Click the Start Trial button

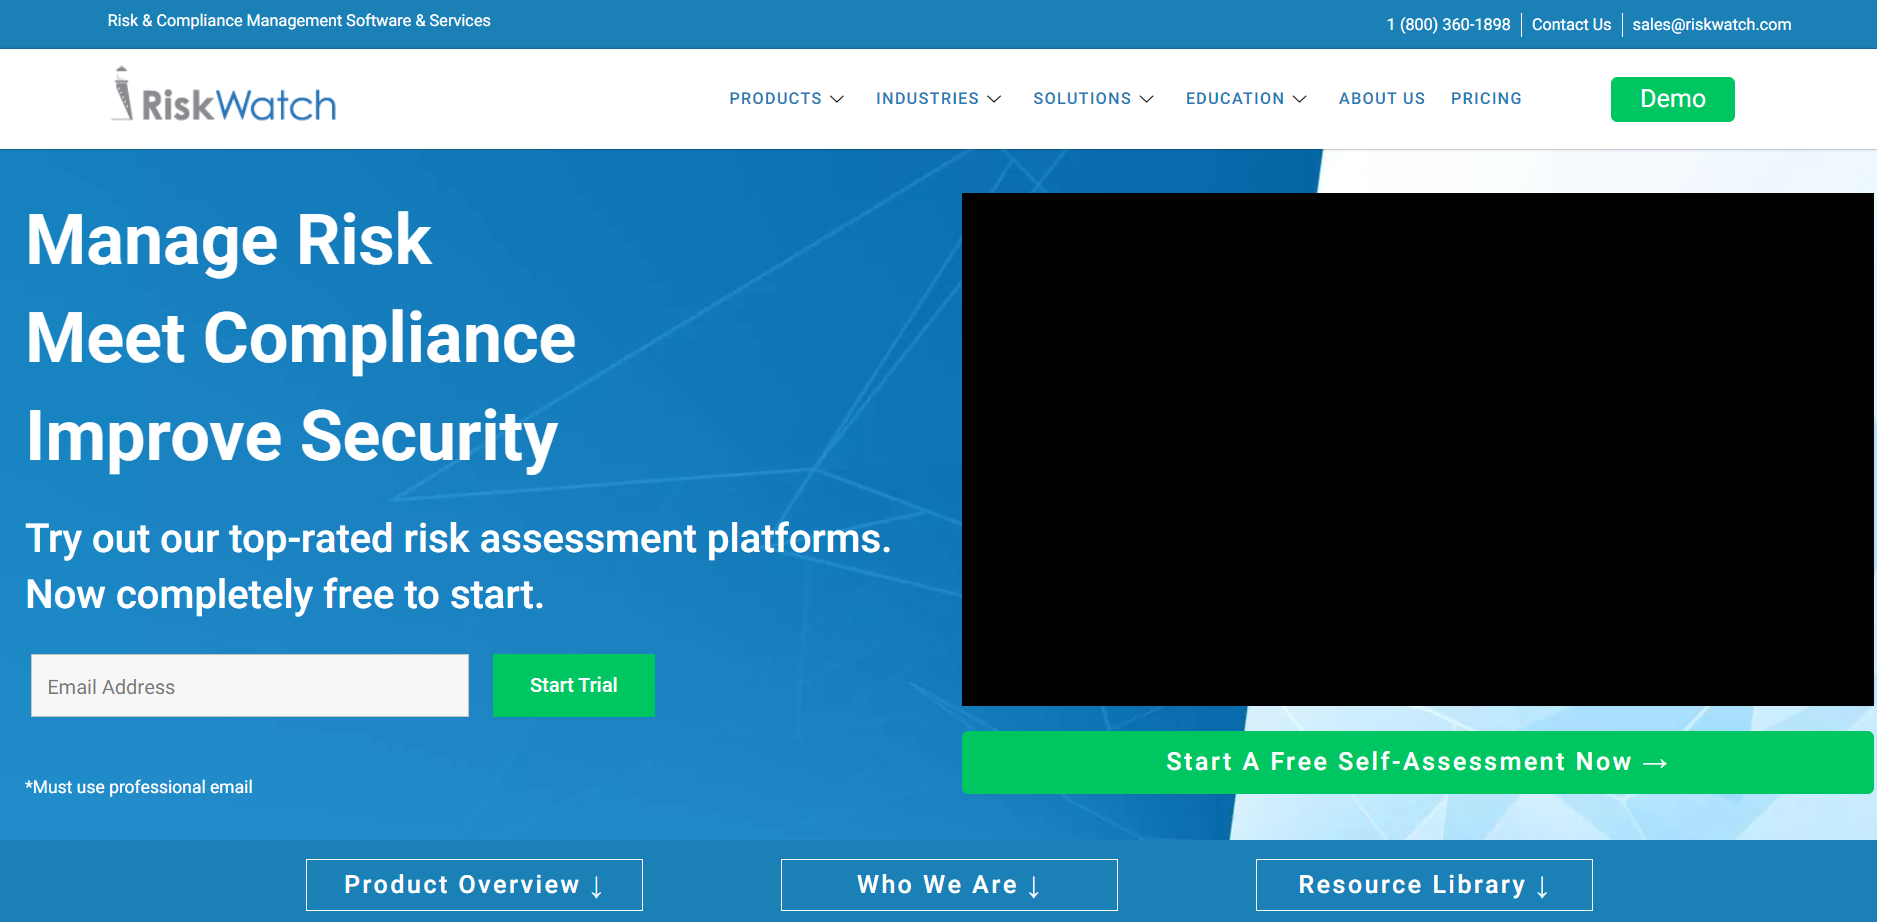574,685
